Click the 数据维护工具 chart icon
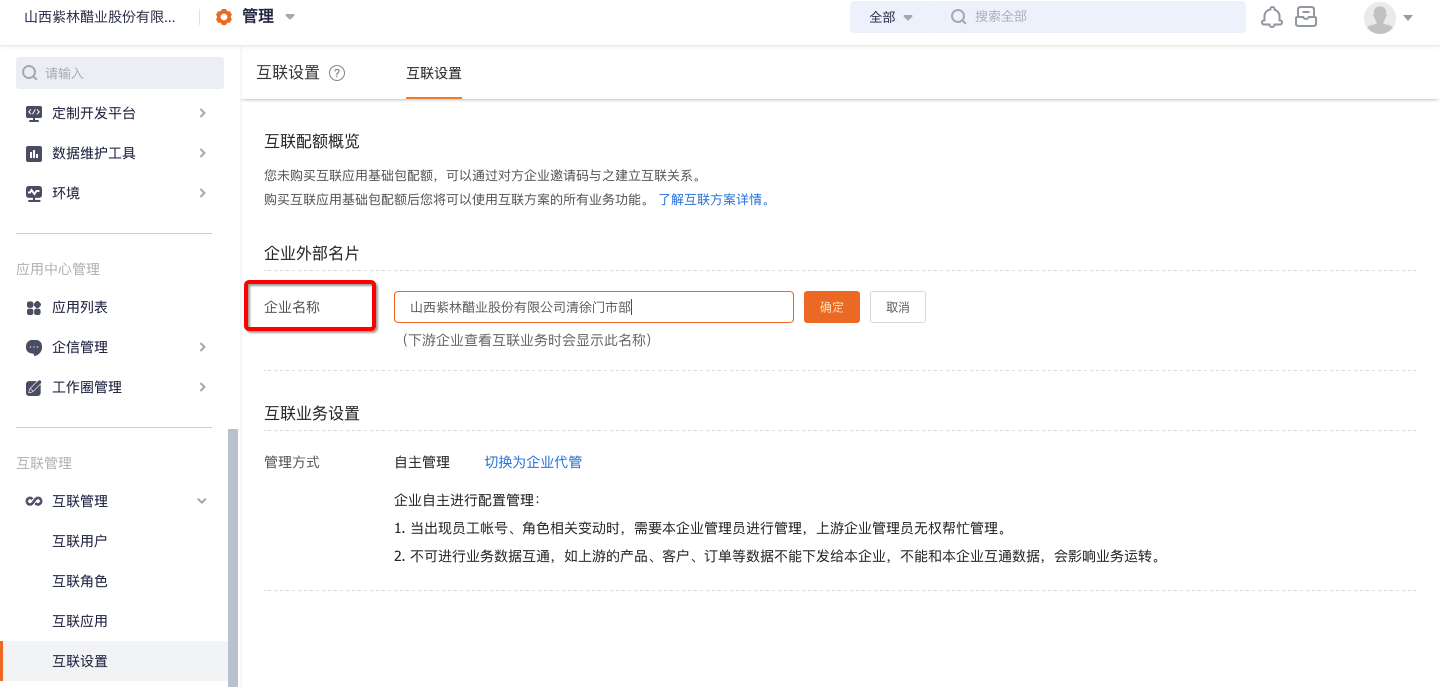This screenshot has height=687, width=1440. pos(34,153)
